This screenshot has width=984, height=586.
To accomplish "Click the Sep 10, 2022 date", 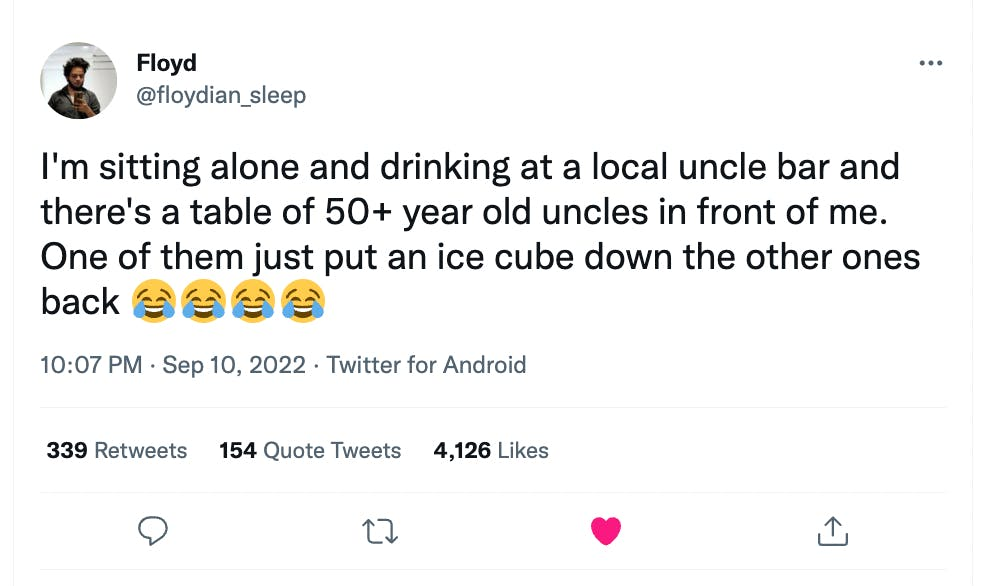I will tap(233, 364).
